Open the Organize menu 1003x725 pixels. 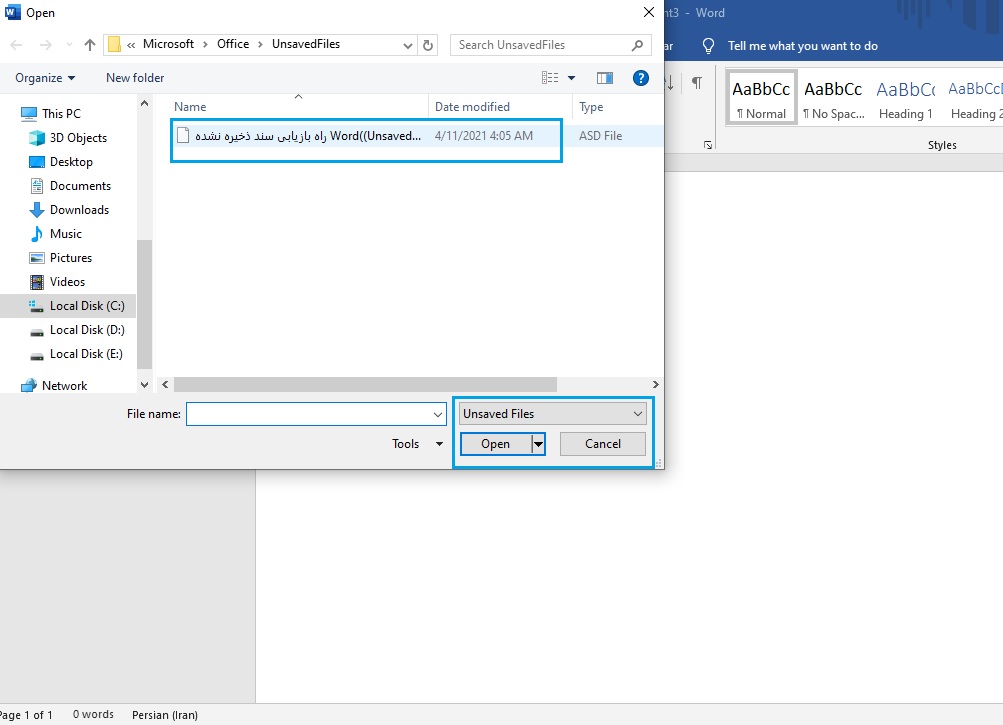pos(45,78)
